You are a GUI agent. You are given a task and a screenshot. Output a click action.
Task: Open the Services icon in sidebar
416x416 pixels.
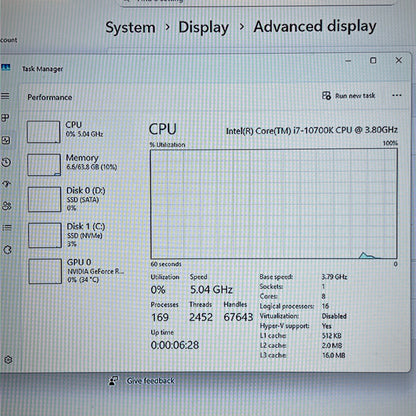pos(7,250)
